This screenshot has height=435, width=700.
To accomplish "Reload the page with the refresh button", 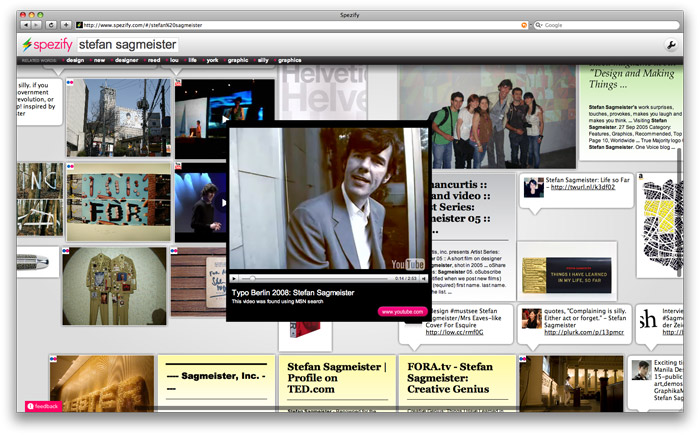I will pos(51,25).
